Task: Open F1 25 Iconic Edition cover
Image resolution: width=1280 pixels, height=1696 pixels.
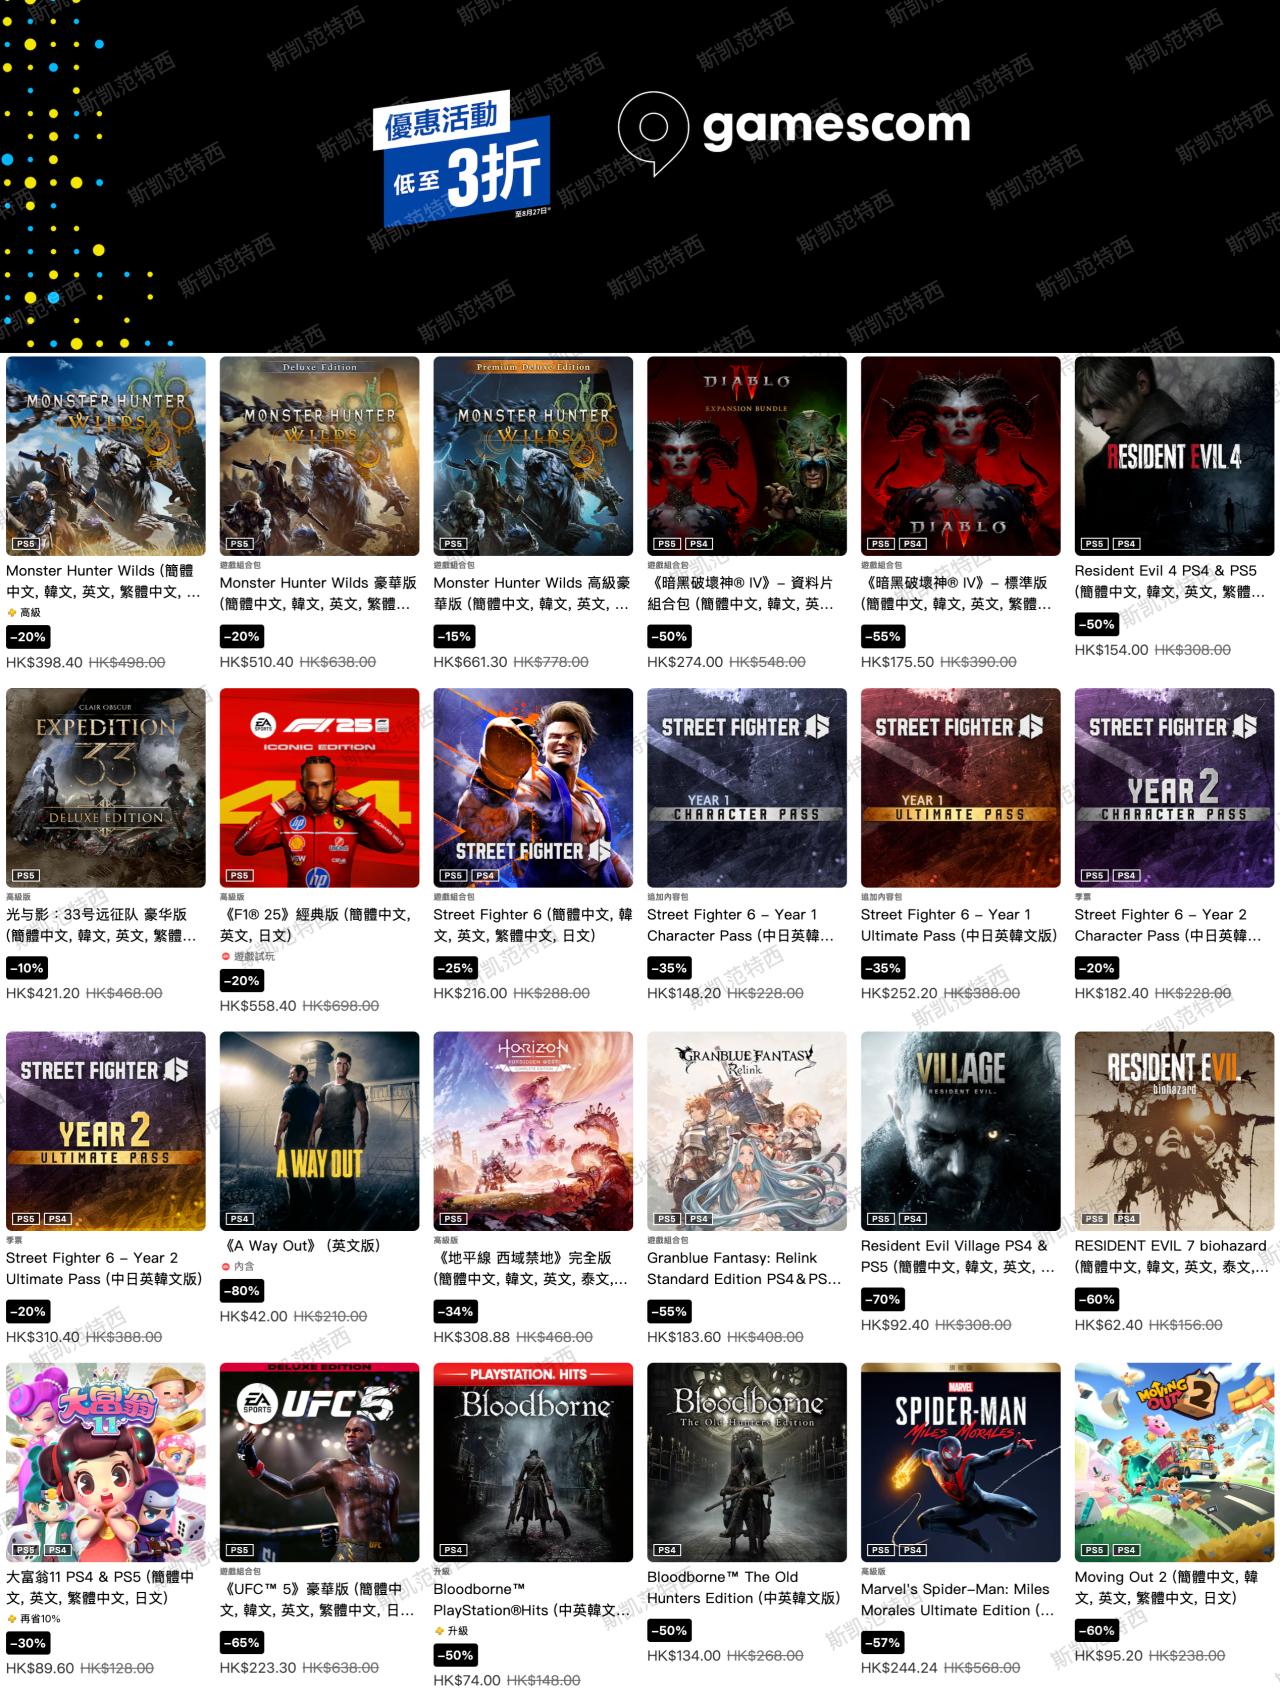Action: (x=320, y=787)
